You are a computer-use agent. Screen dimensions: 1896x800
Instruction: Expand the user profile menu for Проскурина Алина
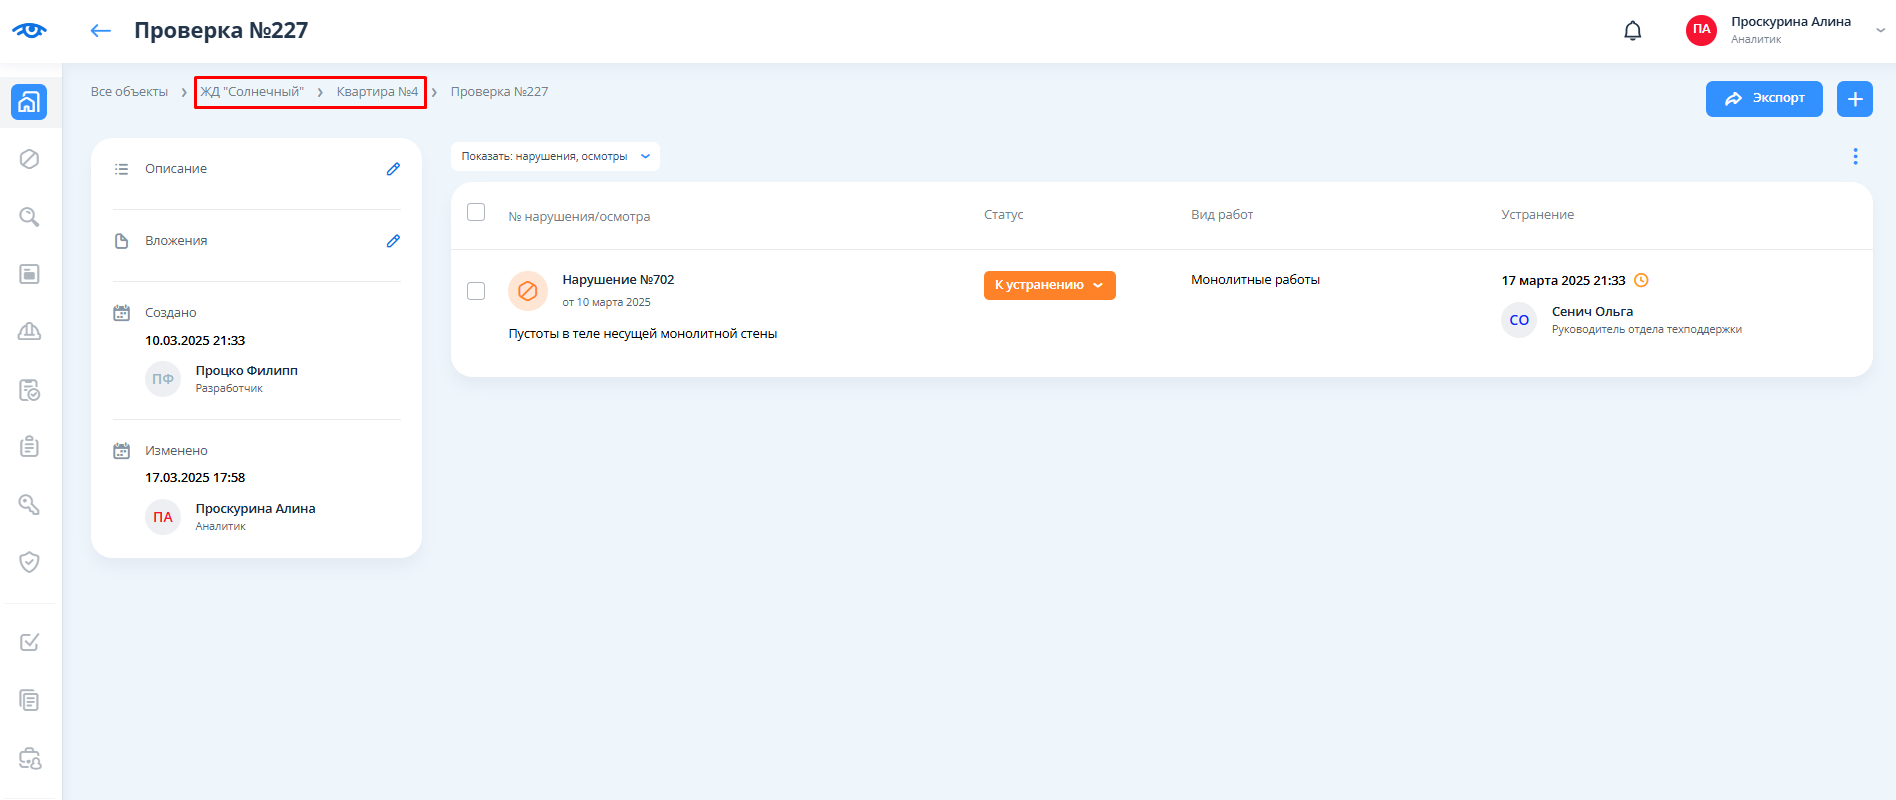(x=1880, y=30)
